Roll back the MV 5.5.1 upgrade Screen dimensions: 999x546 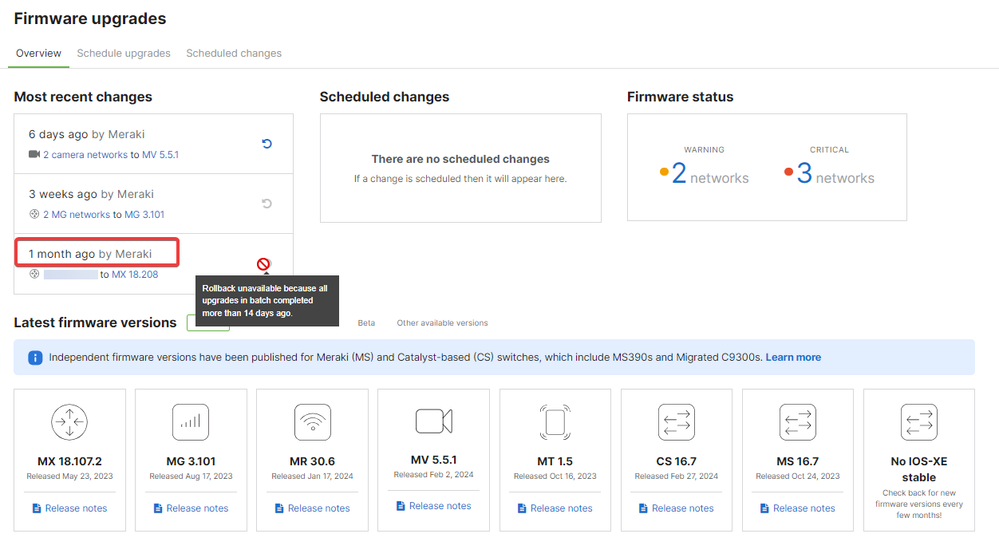point(267,143)
